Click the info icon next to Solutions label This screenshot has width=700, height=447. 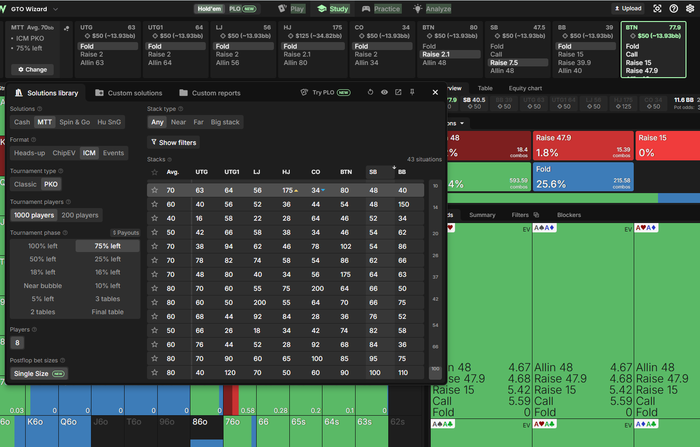(x=40, y=109)
